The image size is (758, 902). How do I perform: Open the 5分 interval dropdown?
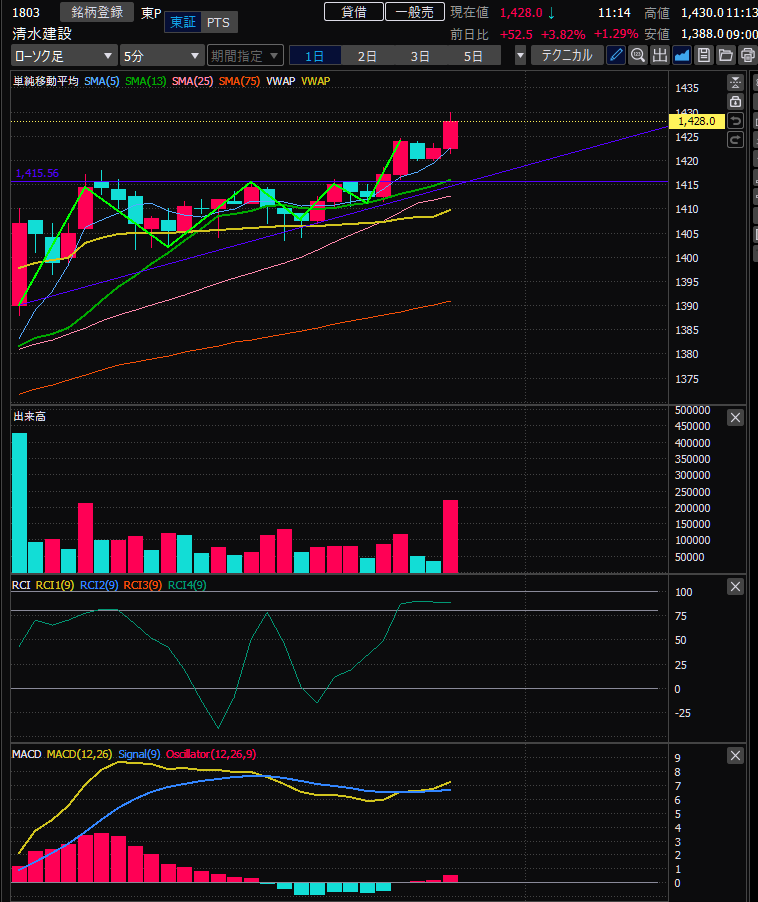pos(161,55)
